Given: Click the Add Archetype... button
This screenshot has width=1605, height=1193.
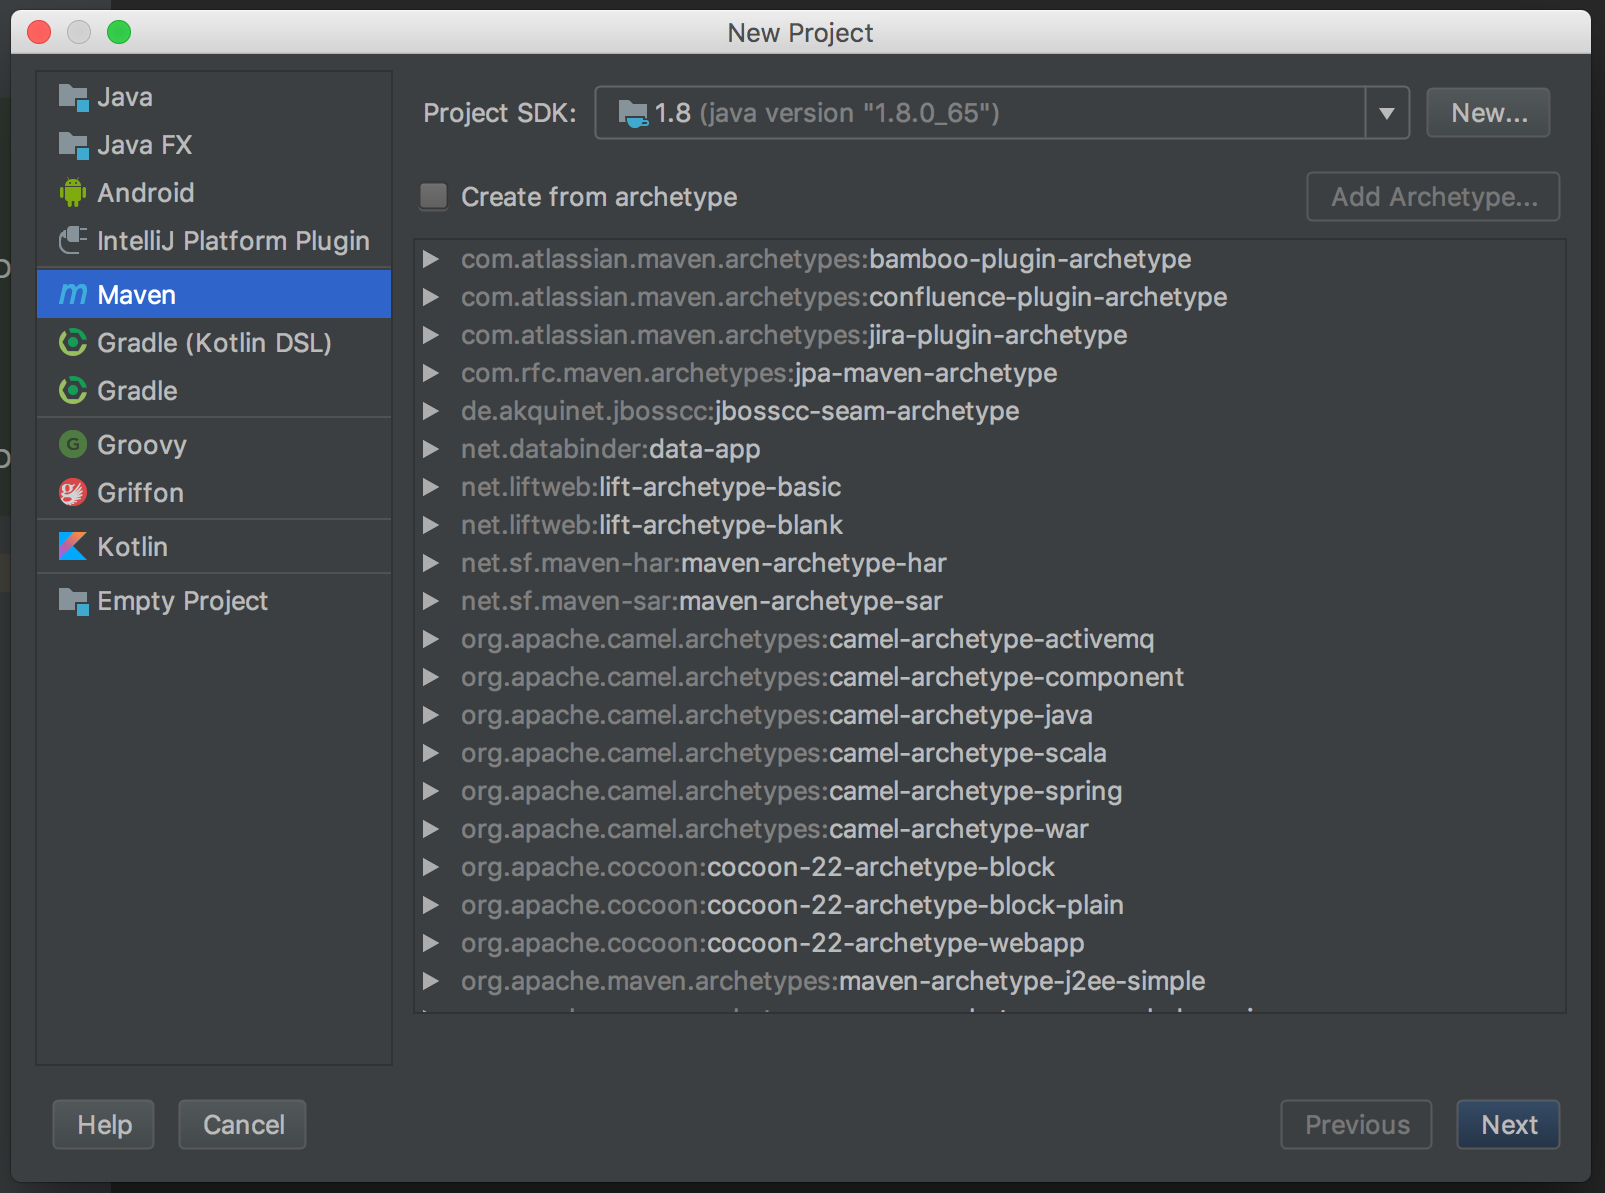Looking at the screenshot, I should [x=1433, y=197].
